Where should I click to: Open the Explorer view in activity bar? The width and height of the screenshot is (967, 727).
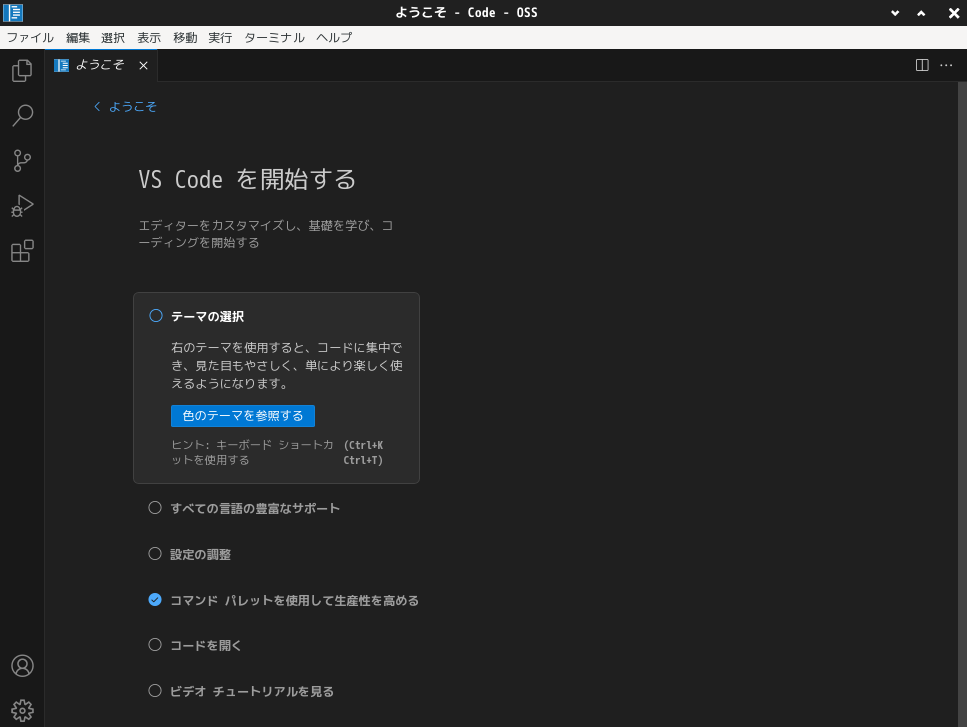pos(22,70)
